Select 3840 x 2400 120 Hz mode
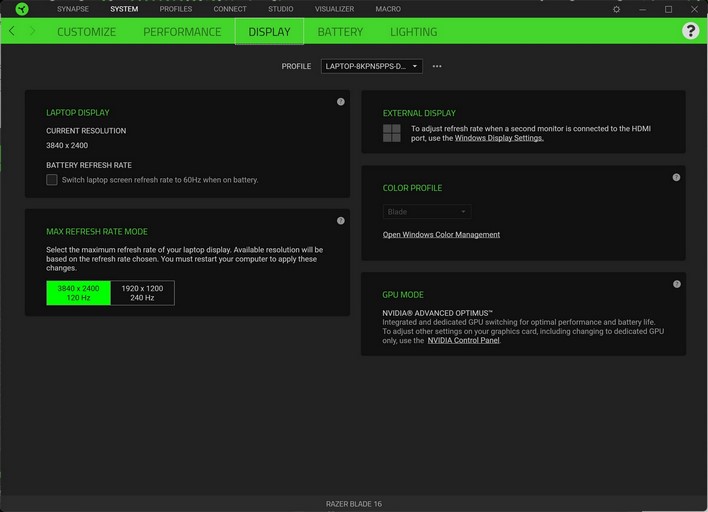Viewport: 708px width, 512px height. pyautogui.click(x=78, y=293)
